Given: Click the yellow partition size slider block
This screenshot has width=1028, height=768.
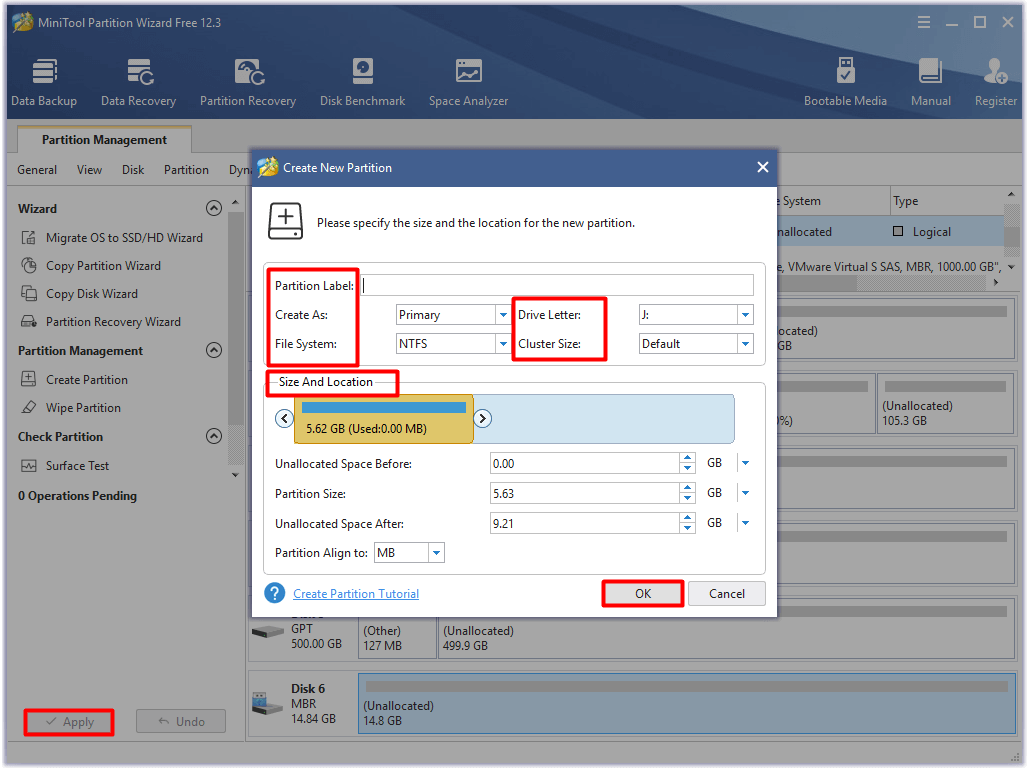Looking at the screenshot, I should (x=384, y=419).
